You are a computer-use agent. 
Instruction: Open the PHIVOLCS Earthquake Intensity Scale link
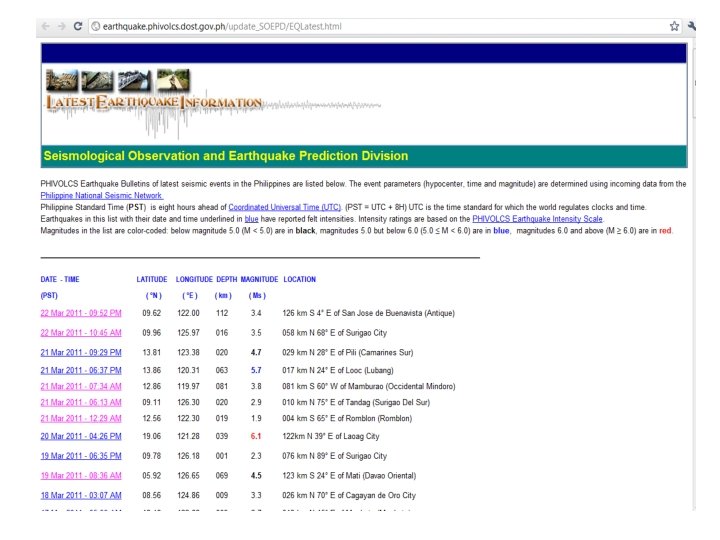(x=537, y=219)
